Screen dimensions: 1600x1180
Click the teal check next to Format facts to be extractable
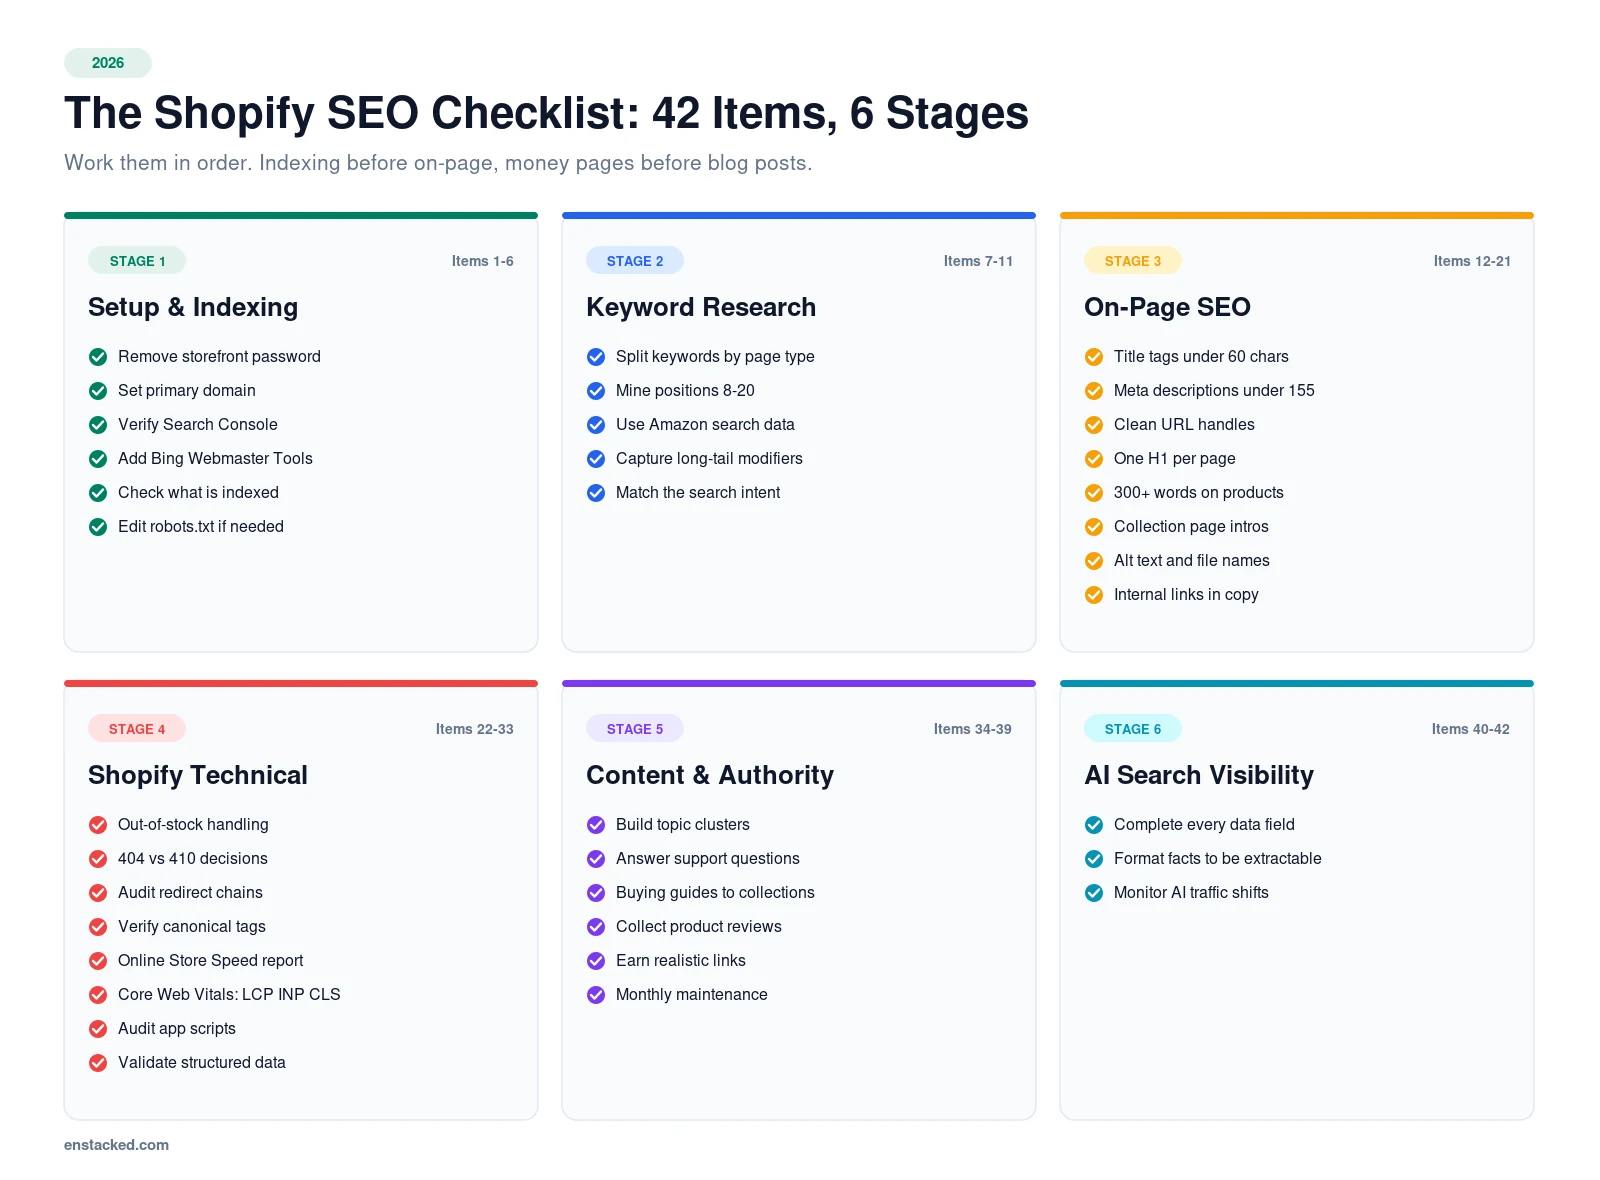click(1094, 859)
